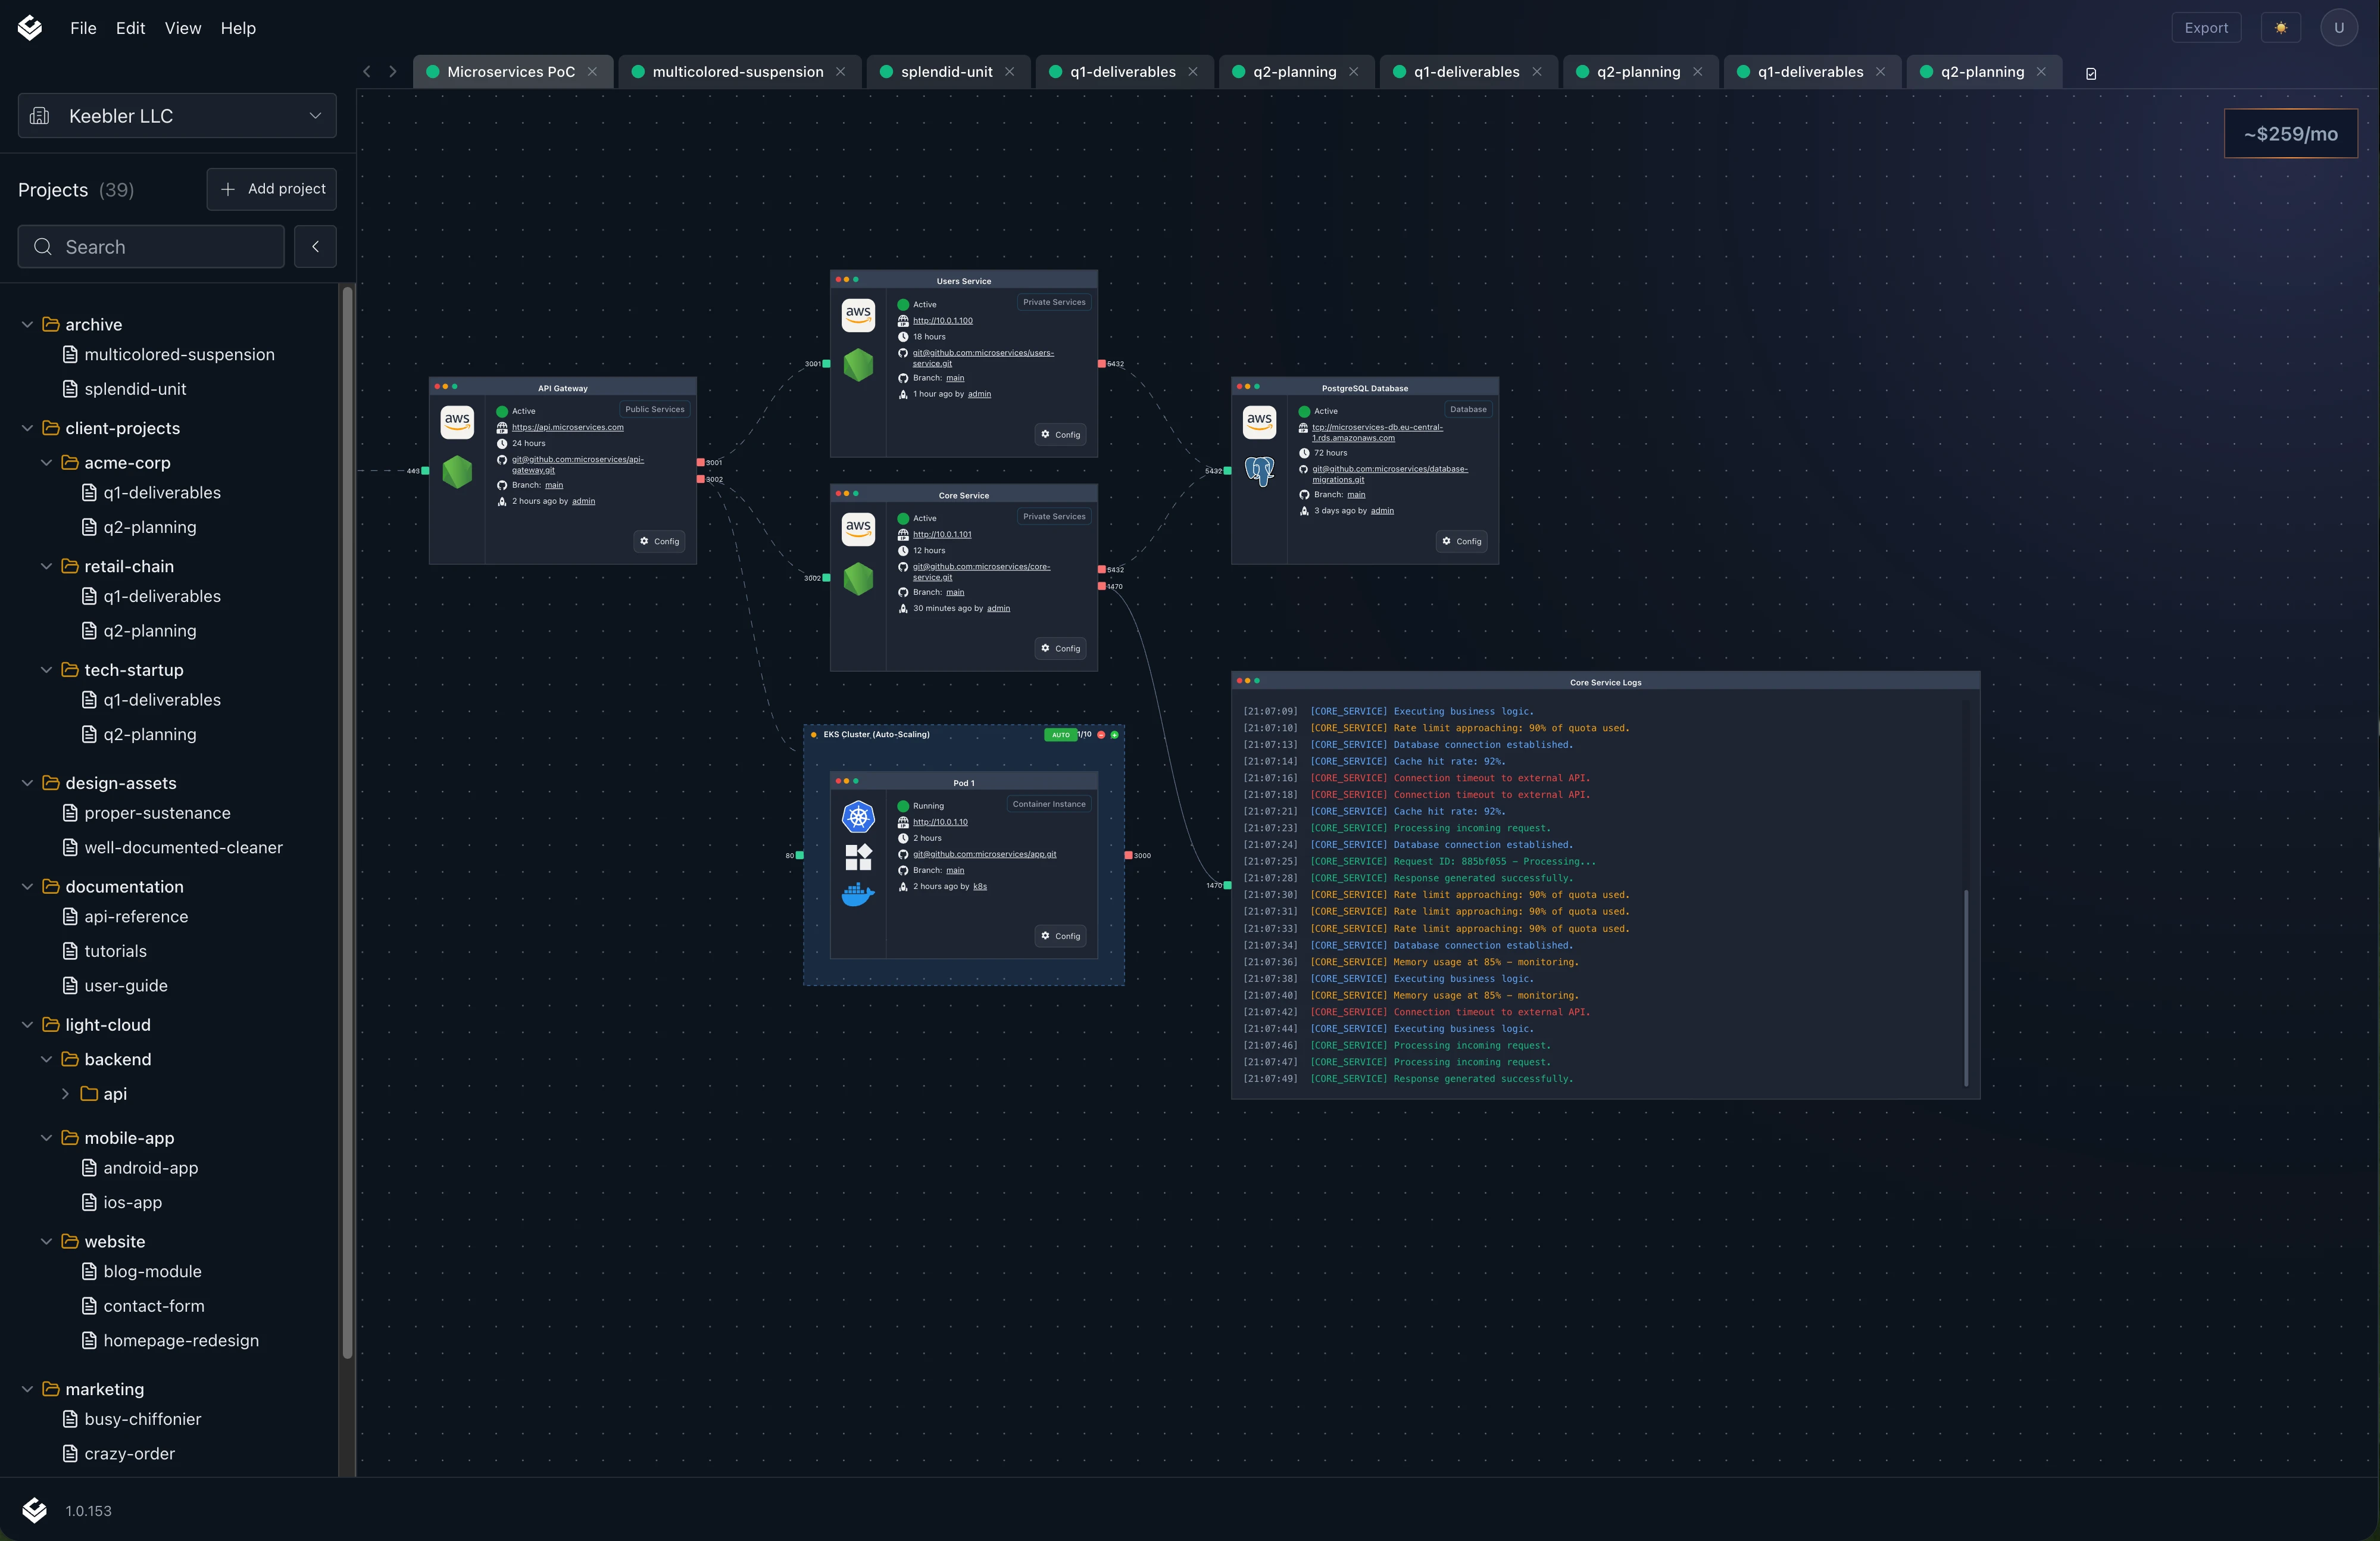The height and width of the screenshot is (1541, 2380).
Task: Collapse the client-projects folder
Action: pyautogui.click(x=27, y=428)
